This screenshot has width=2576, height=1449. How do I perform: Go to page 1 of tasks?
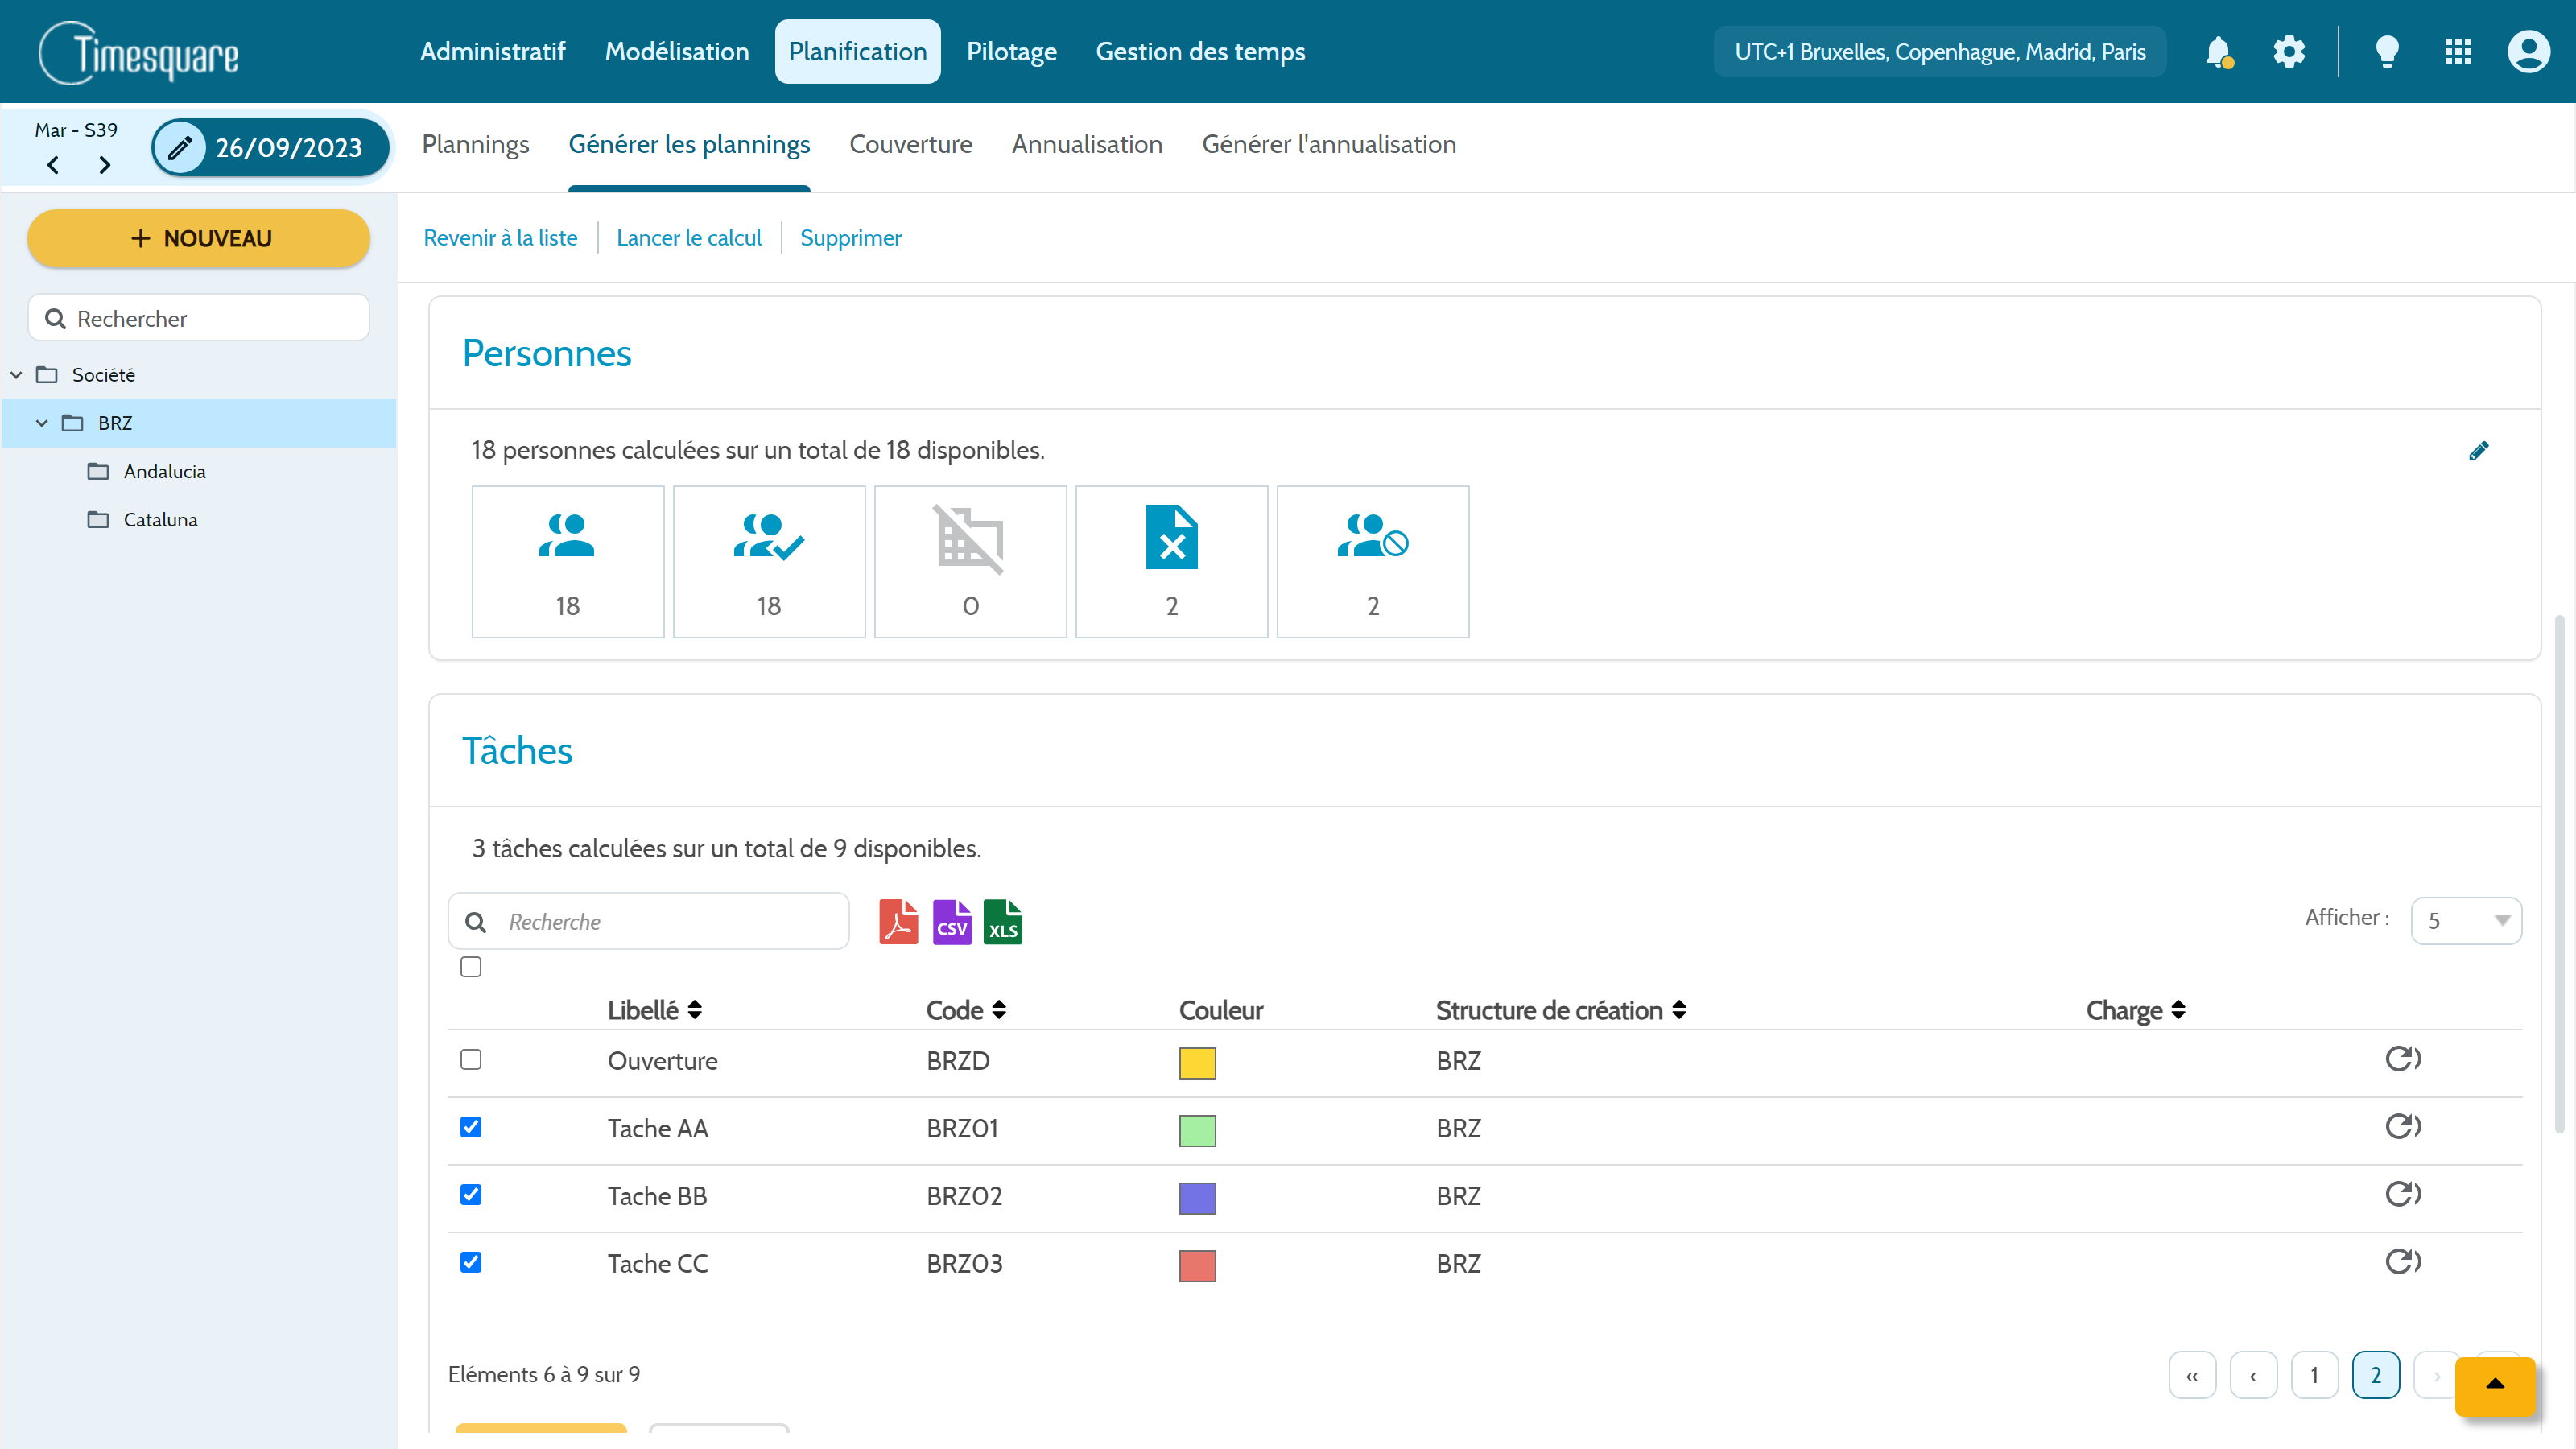coord(2314,1376)
